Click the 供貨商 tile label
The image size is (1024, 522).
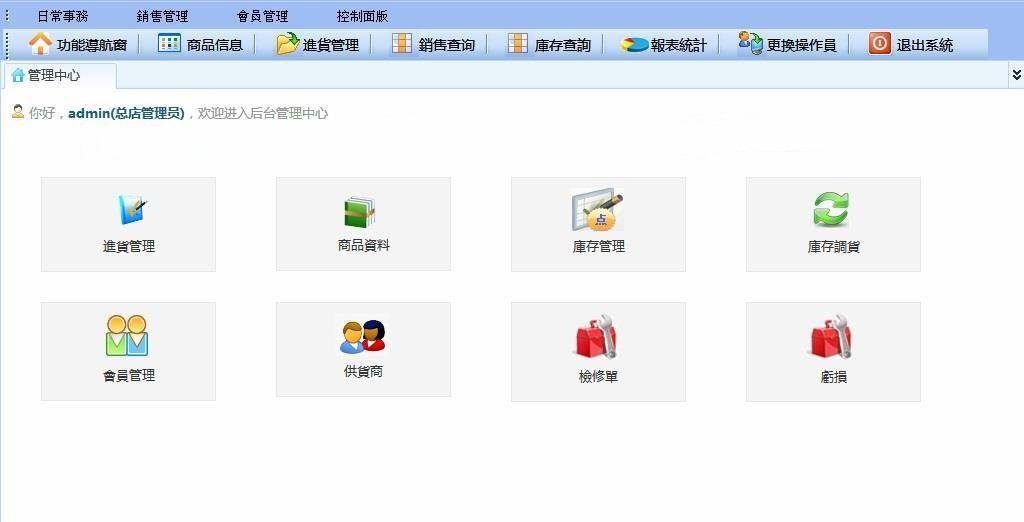pyautogui.click(x=363, y=371)
